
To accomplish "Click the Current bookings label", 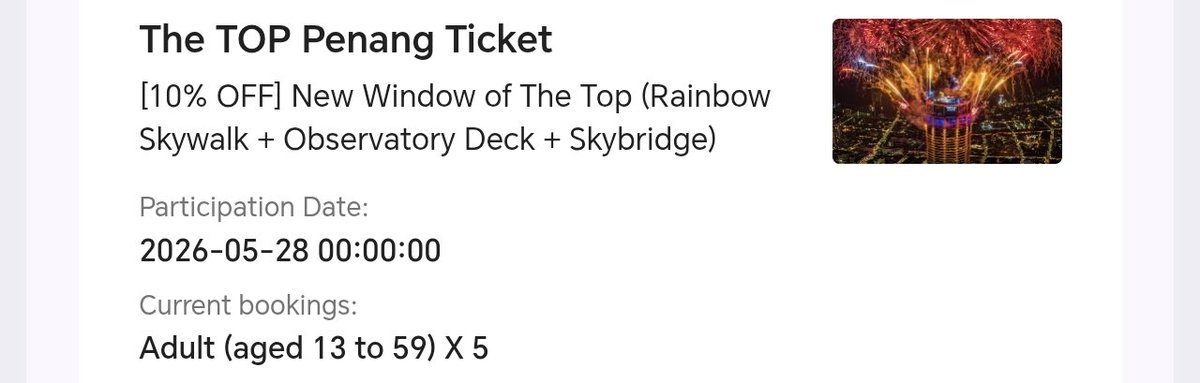I will point(248,305).
